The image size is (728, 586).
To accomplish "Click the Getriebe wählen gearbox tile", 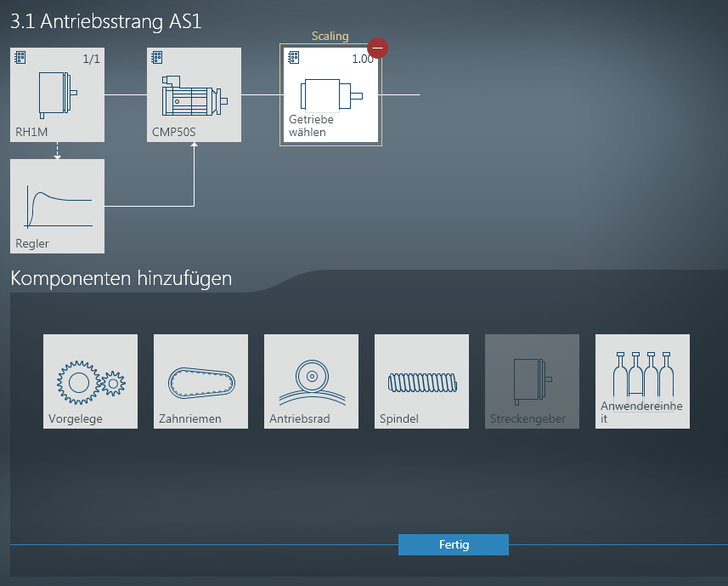I will coord(330,96).
